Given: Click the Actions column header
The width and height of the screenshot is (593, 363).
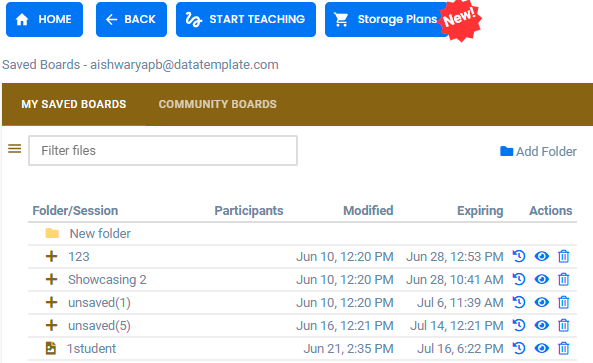Looking at the screenshot, I should click(x=551, y=211).
